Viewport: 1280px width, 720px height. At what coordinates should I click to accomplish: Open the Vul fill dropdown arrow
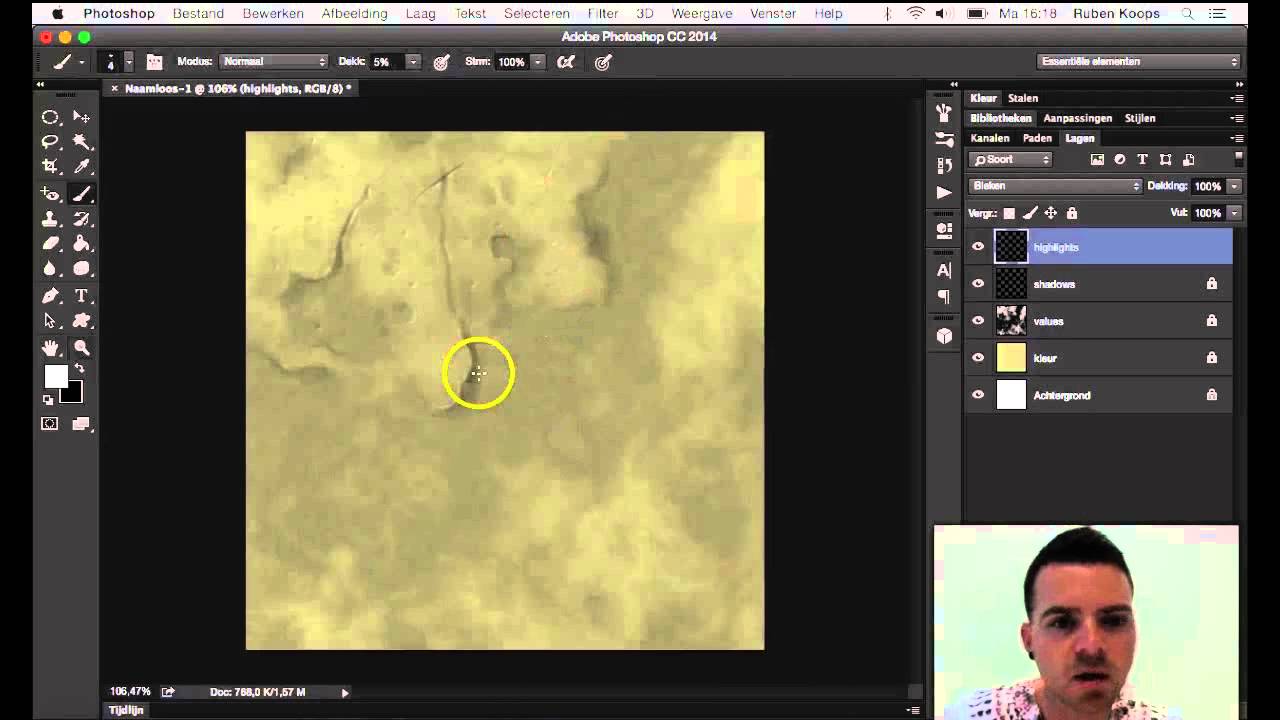1234,213
